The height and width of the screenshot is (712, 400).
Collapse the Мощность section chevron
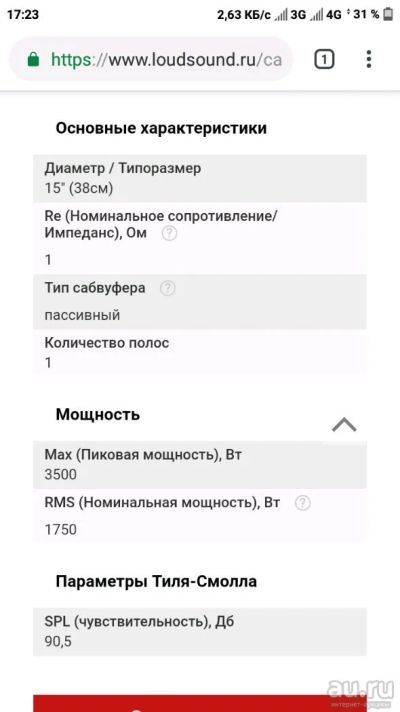344,425
